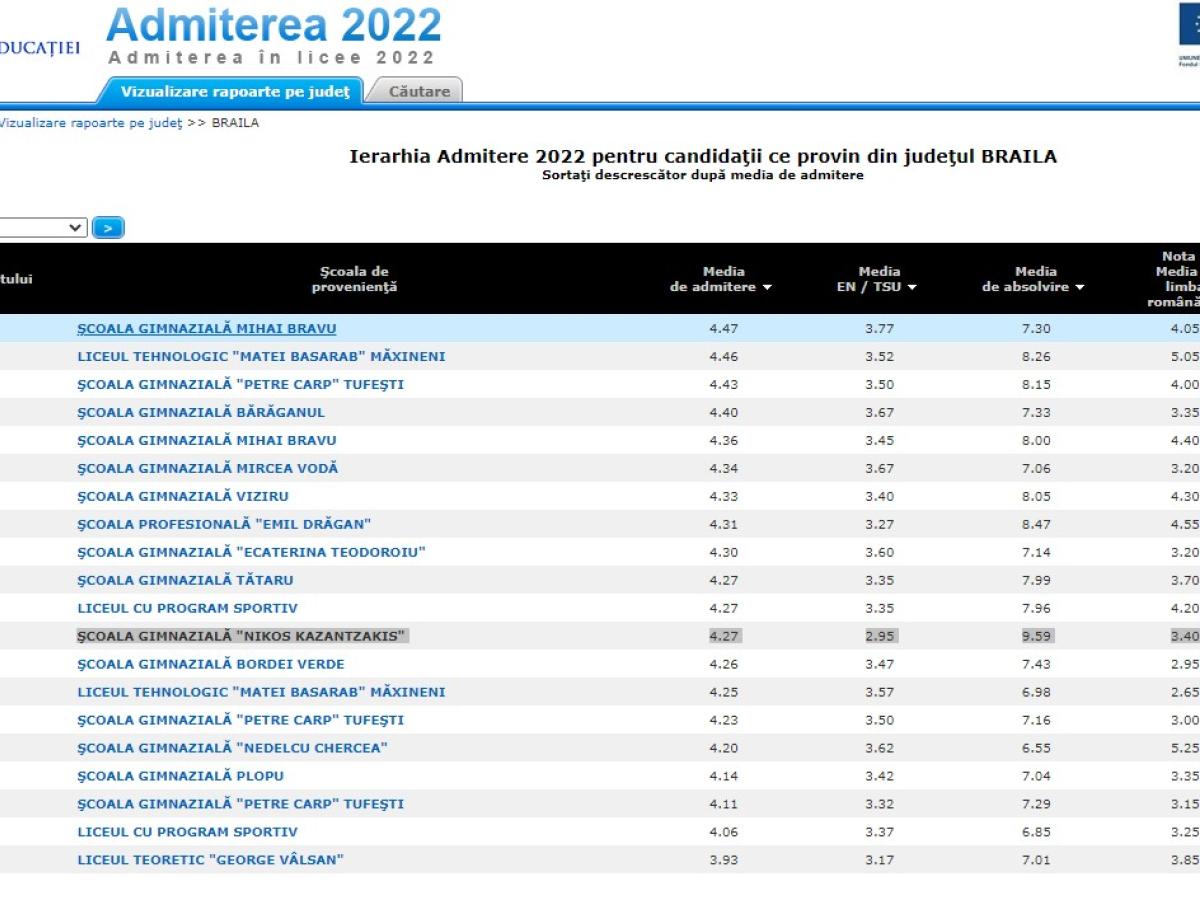Click the blue arrow go button
Viewport: 1200px width, 900px height.
point(108,228)
